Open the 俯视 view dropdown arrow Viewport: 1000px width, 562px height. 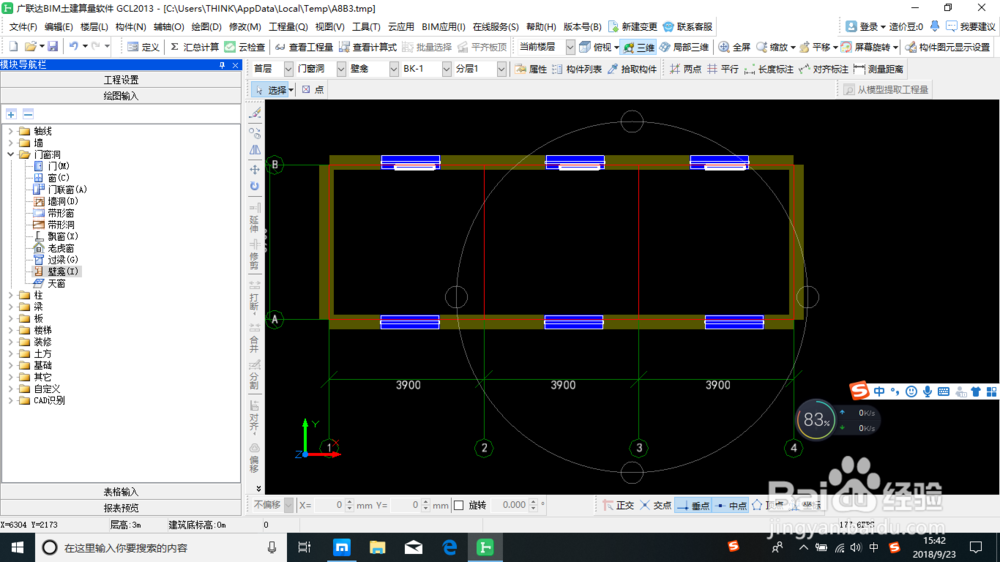(x=617, y=48)
